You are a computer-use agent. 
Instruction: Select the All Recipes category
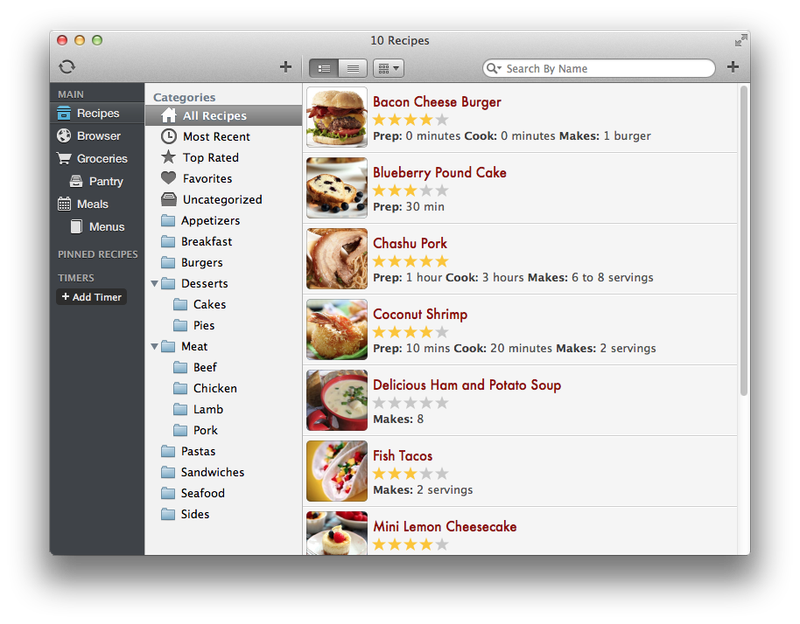(x=214, y=116)
